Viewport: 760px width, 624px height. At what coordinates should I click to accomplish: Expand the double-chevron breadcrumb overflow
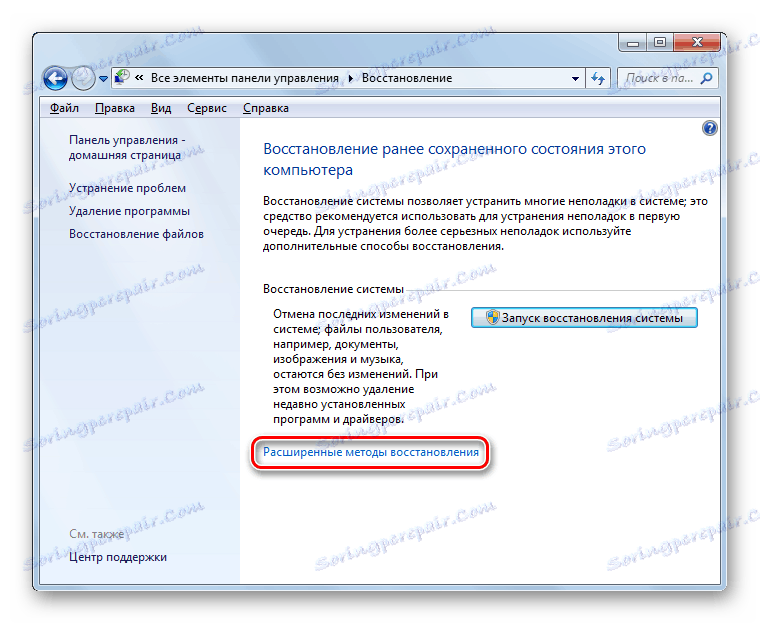(139, 78)
